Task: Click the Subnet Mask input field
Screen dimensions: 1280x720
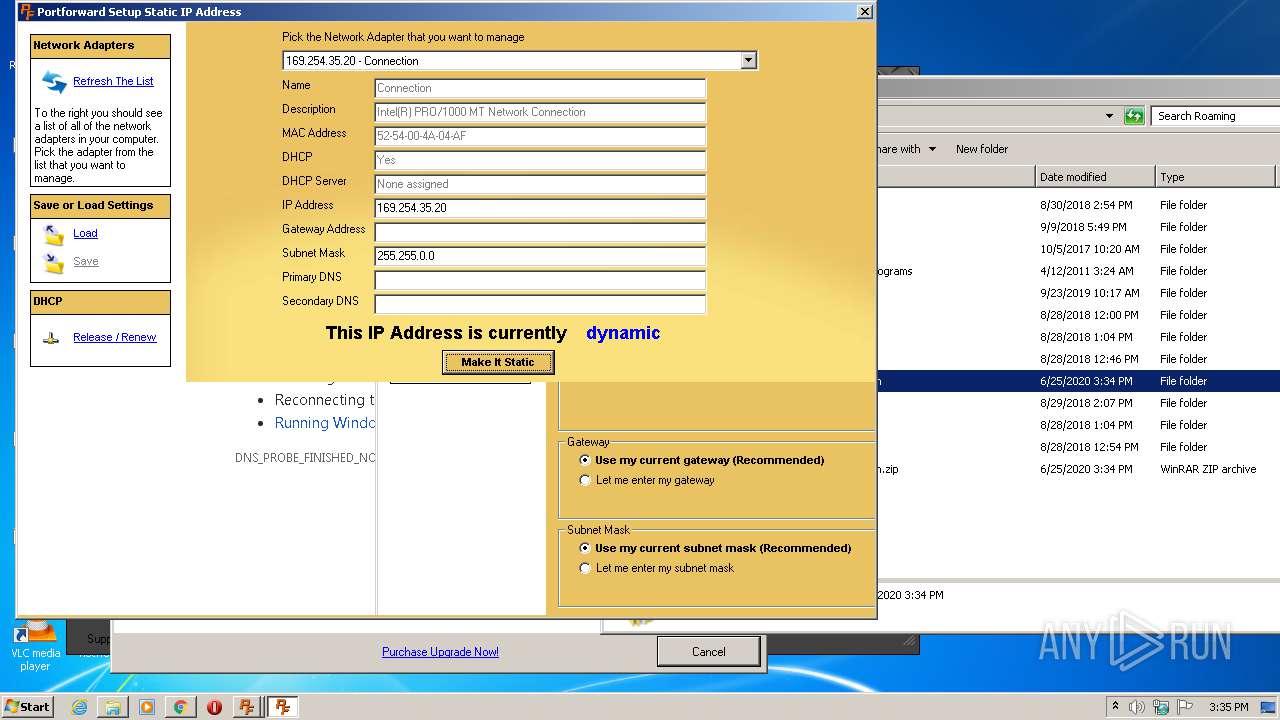Action: pos(540,256)
